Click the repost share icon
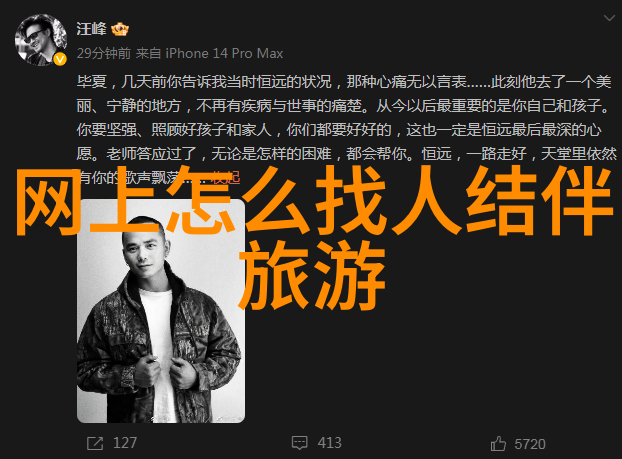 [x=95, y=443]
